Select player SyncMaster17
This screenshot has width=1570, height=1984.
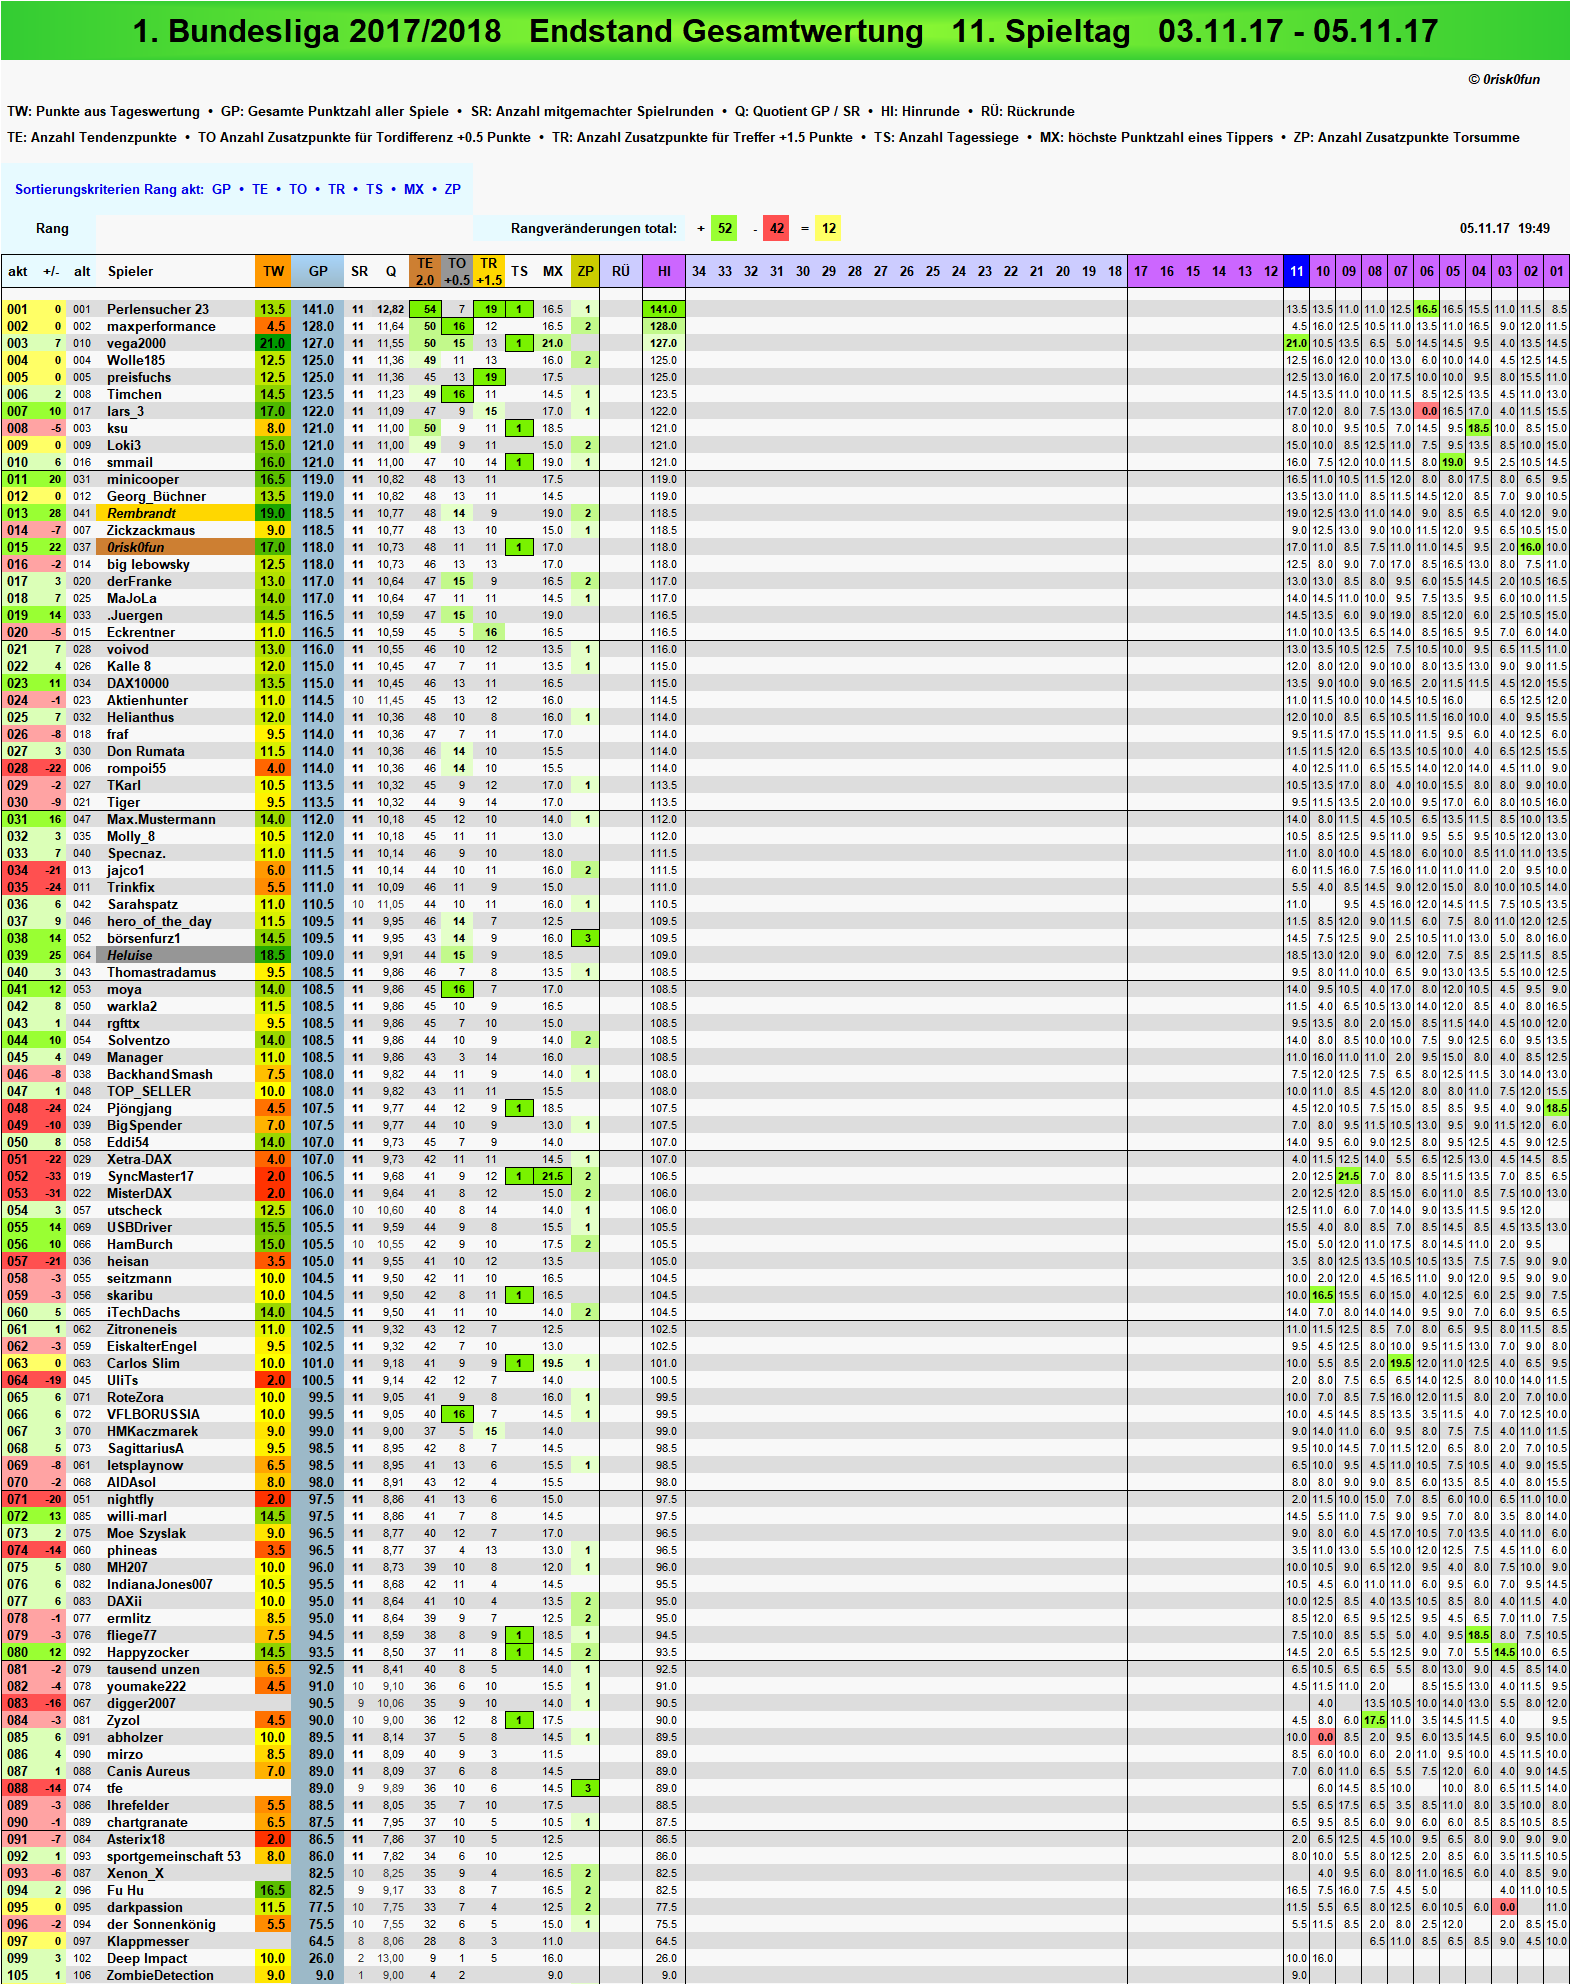[150, 1176]
